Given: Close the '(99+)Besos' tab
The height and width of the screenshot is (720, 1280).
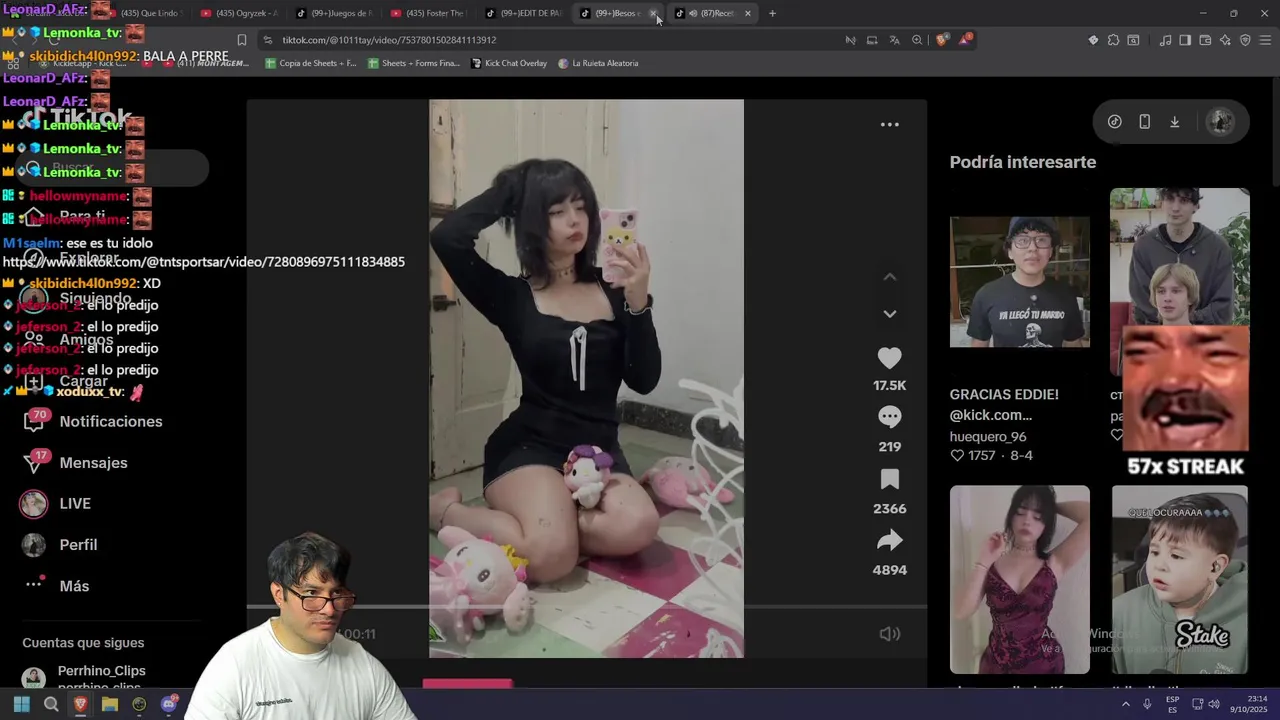Looking at the screenshot, I should point(653,13).
